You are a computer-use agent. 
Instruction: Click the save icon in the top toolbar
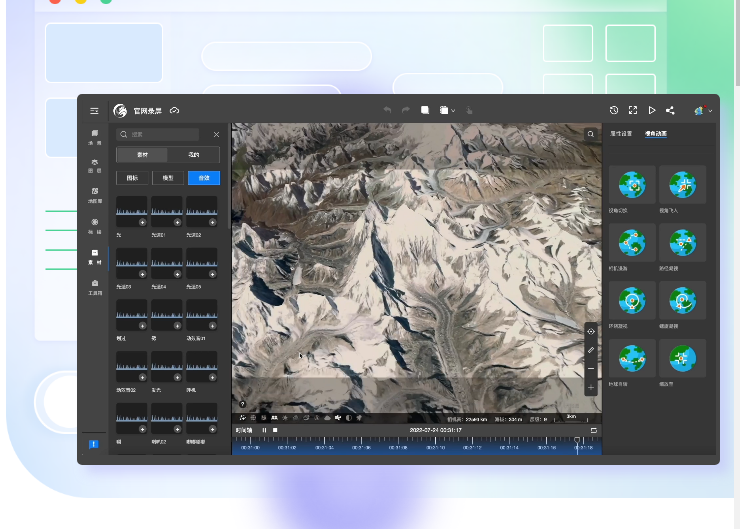[425, 110]
